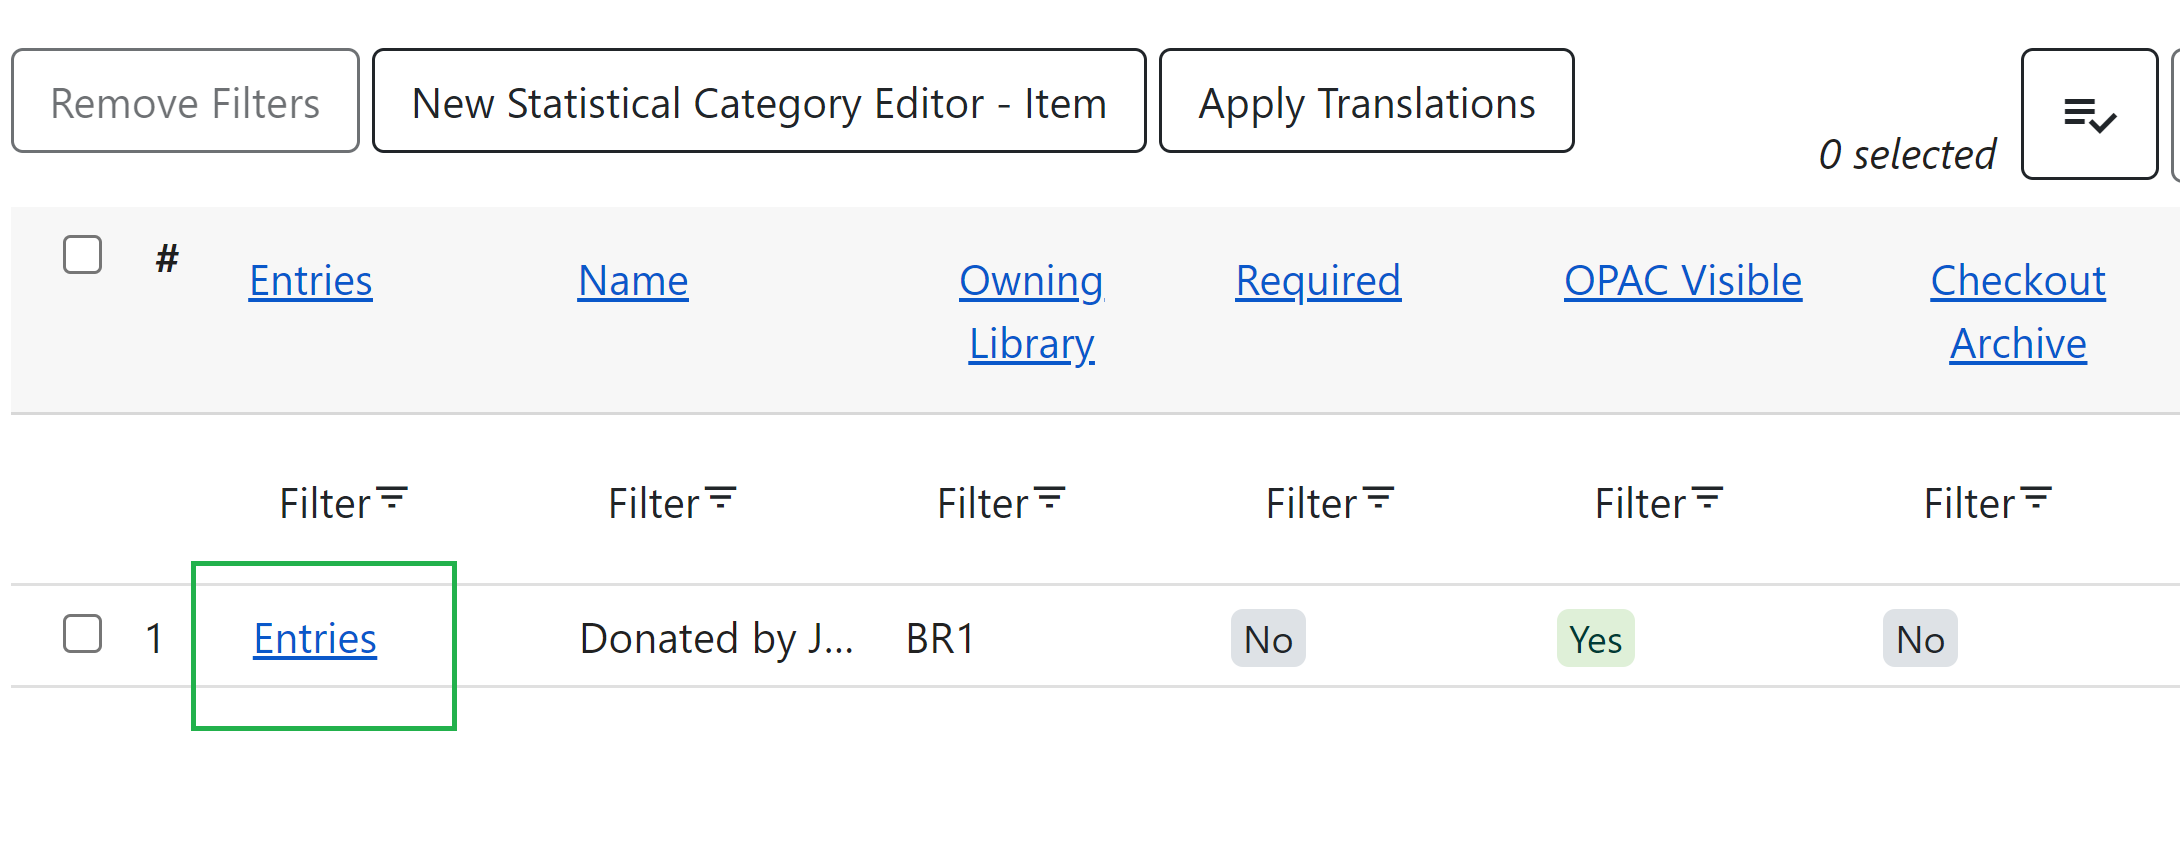Screen dimensions: 2180x848
Task: Open the Owning Library column filter icon
Action: (x=1050, y=499)
